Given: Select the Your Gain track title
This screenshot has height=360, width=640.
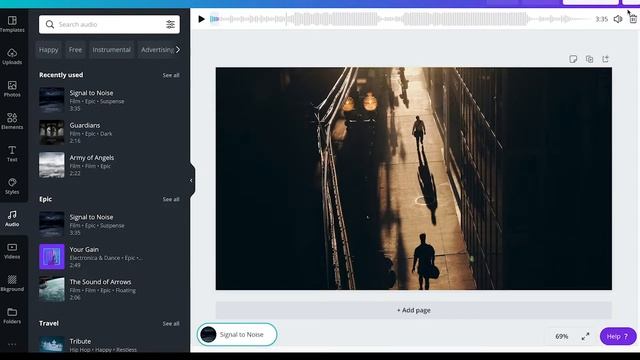Looking at the screenshot, I should tap(84, 249).
